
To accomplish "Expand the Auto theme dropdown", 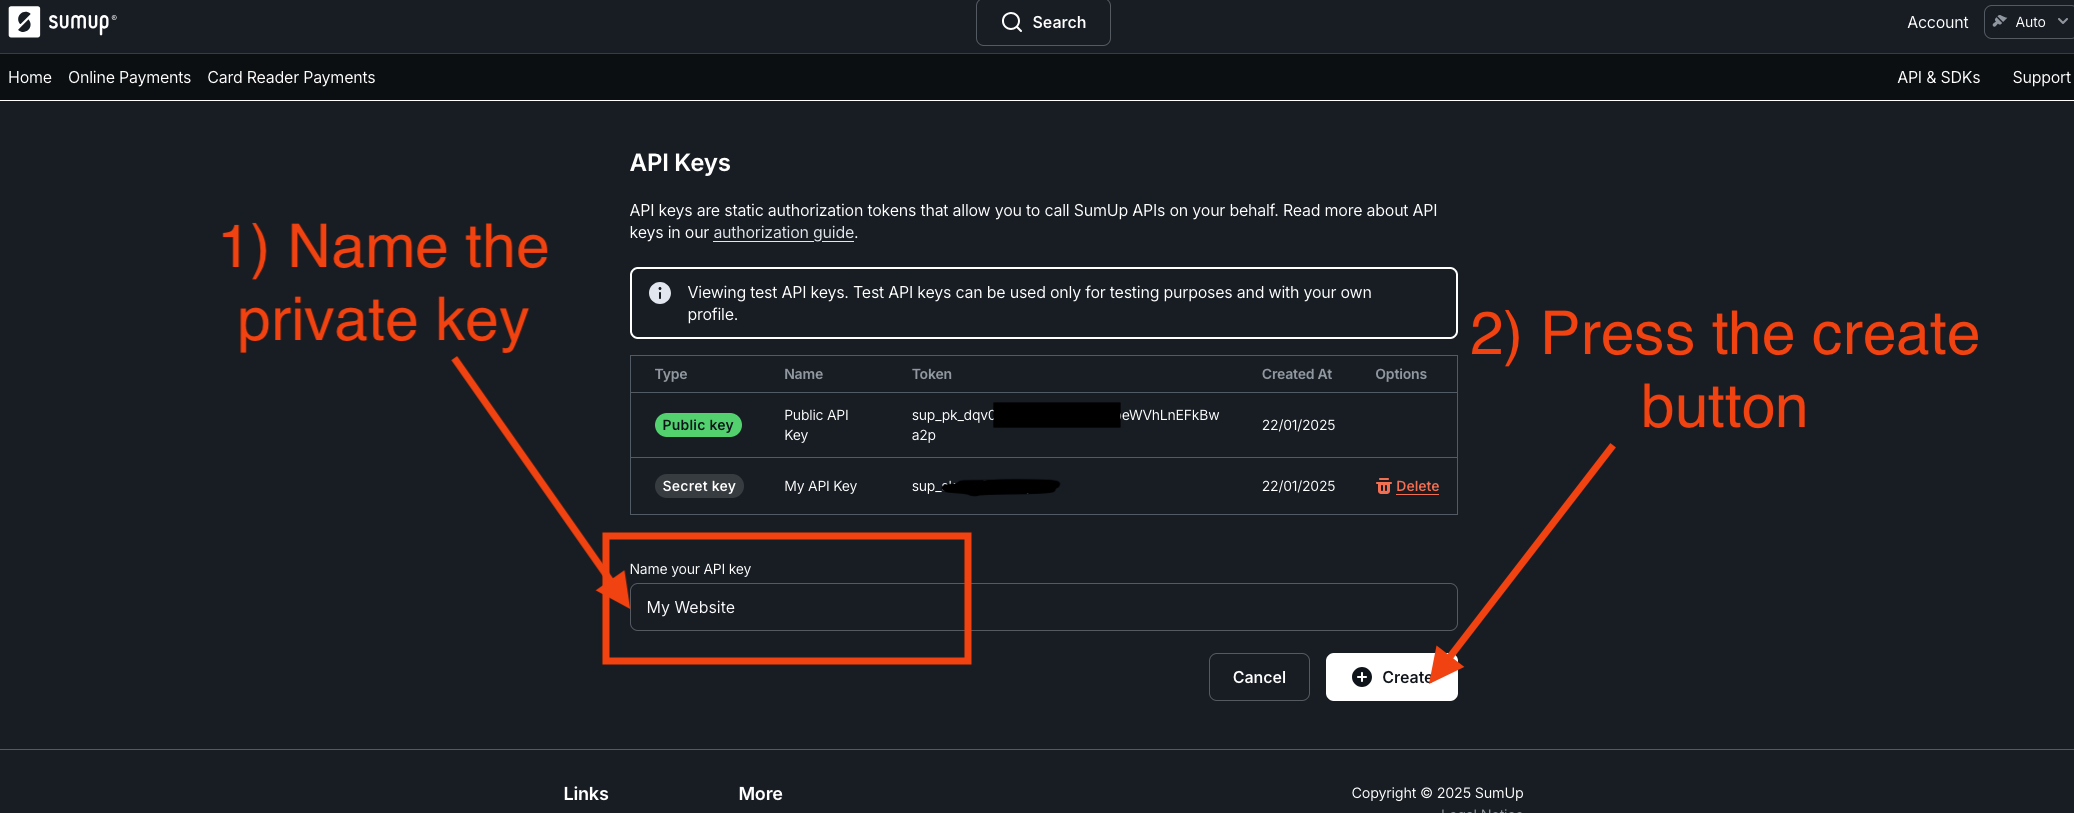I will tap(2030, 22).
